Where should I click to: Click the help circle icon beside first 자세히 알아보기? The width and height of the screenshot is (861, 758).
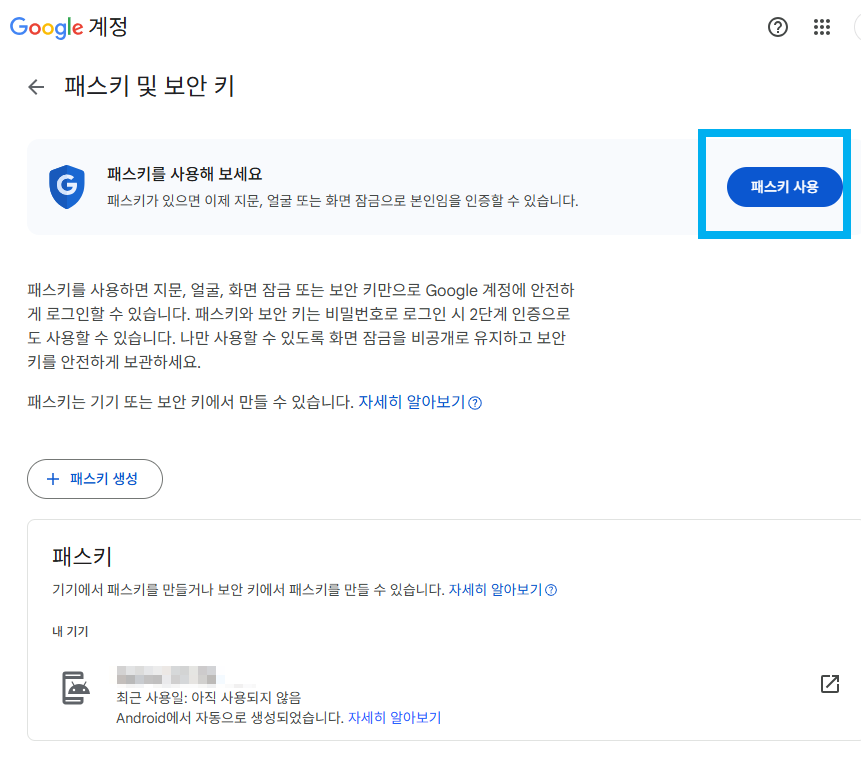tap(475, 403)
